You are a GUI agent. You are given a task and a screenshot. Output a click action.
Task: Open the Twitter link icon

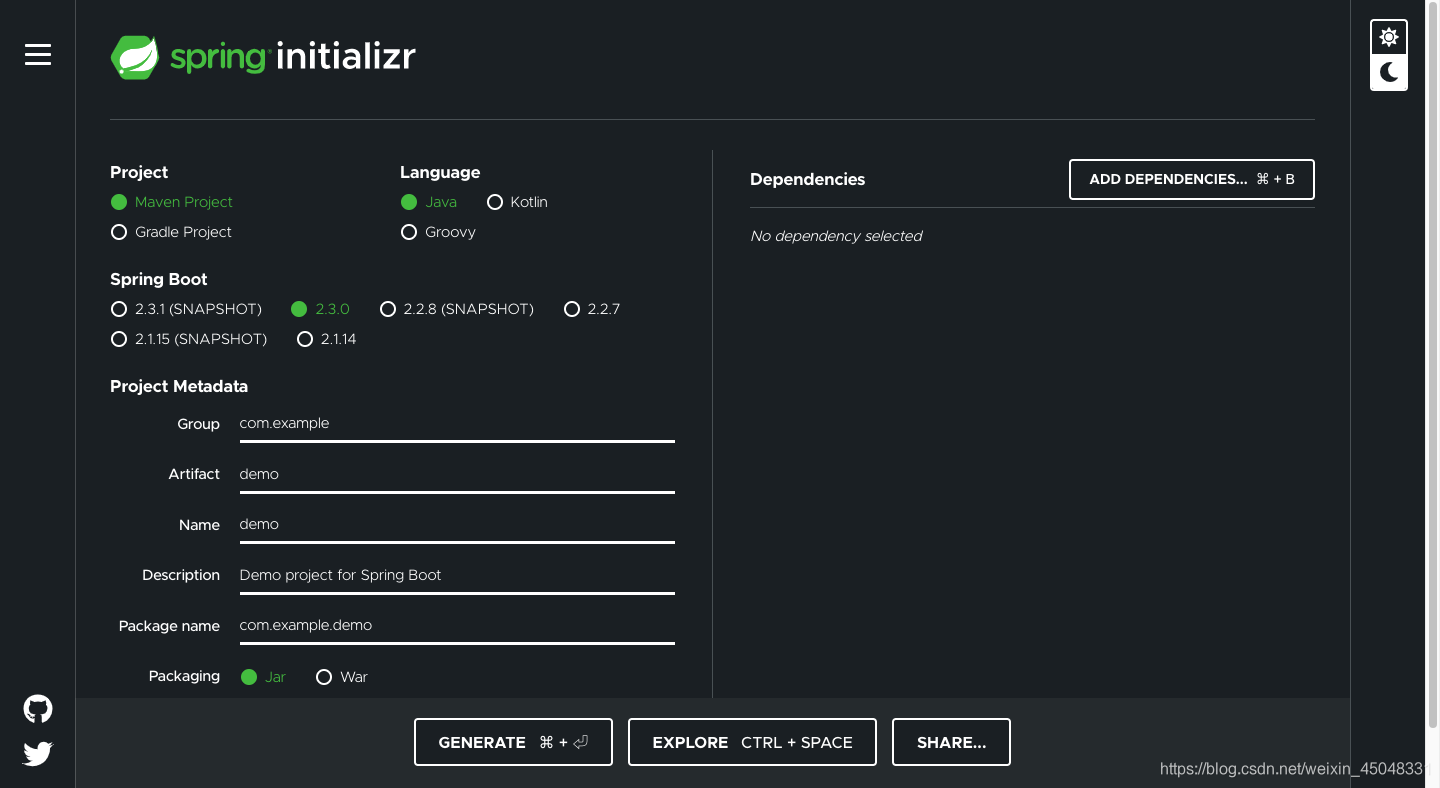(x=38, y=753)
